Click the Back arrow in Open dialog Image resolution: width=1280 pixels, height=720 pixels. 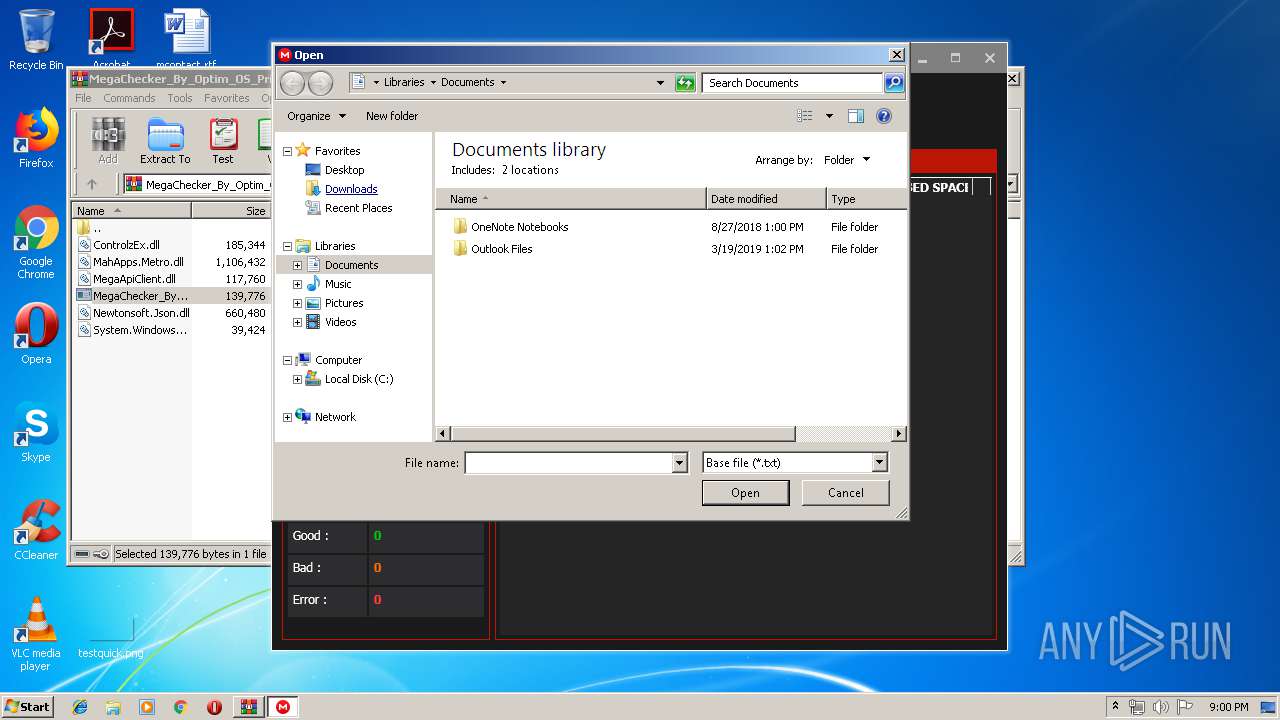click(292, 83)
